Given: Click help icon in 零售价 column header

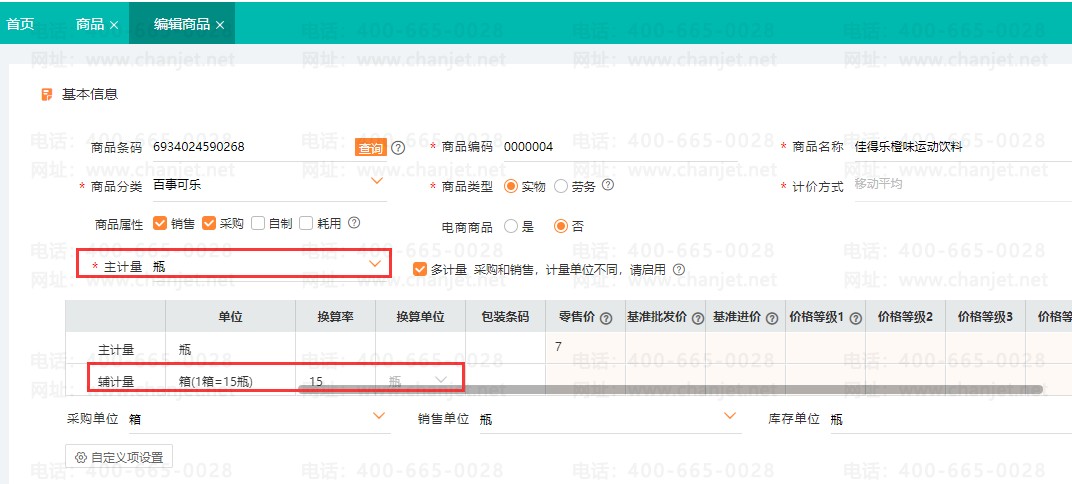Looking at the screenshot, I should tap(605, 318).
